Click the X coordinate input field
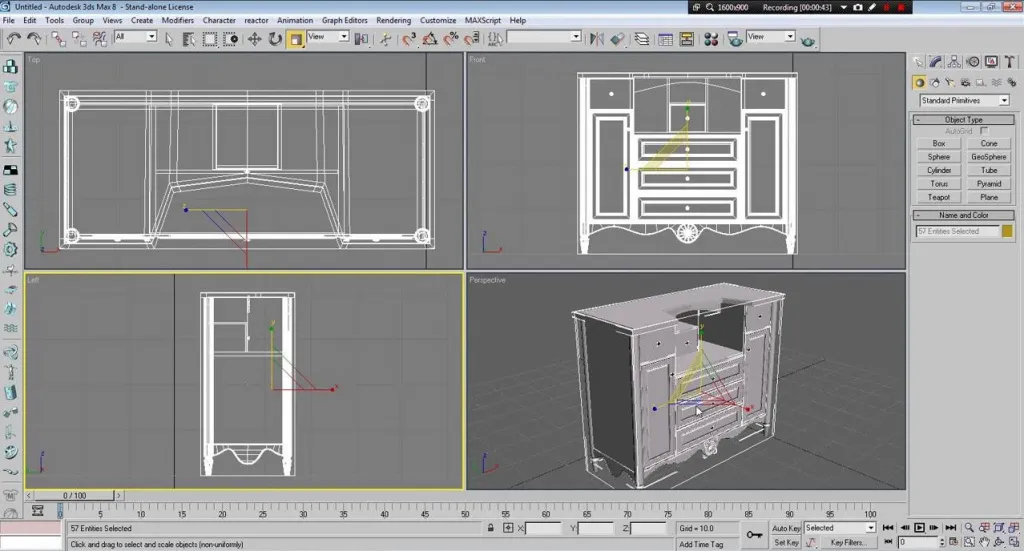The height and width of the screenshot is (551, 1024). tap(543, 528)
